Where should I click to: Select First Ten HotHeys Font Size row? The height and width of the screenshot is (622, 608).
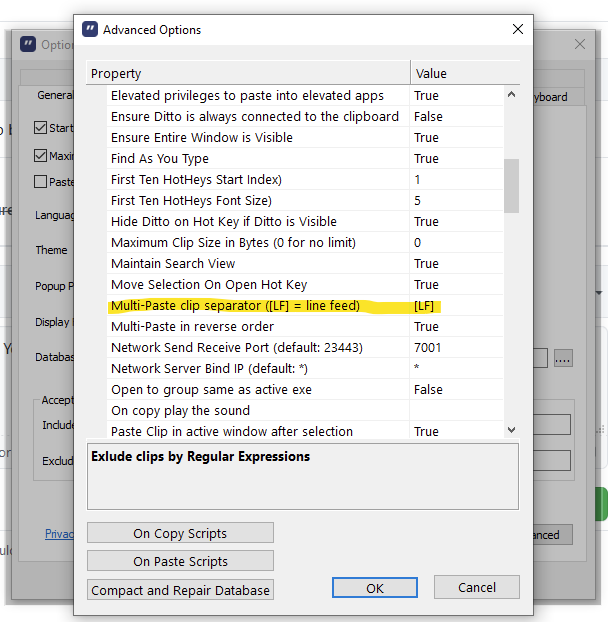(305, 201)
